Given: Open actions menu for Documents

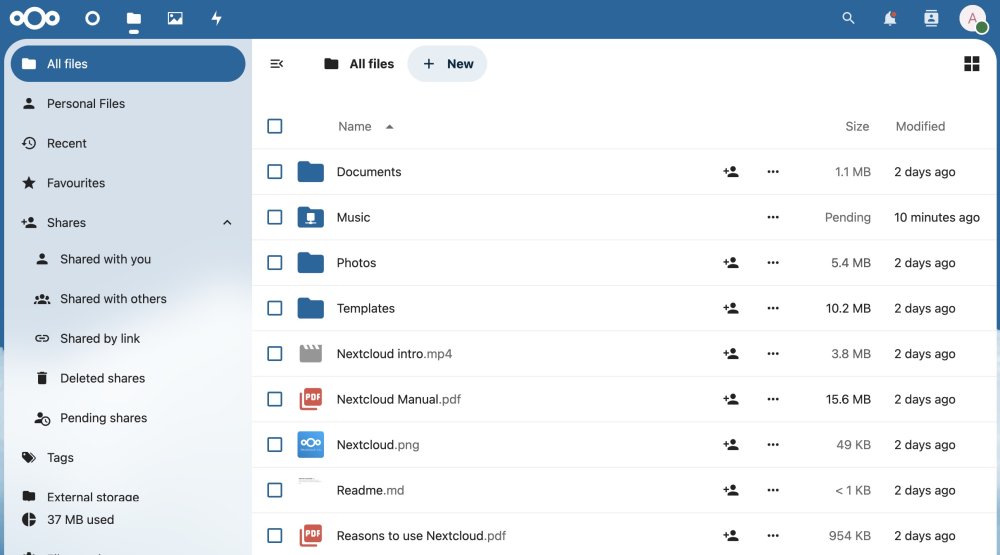Looking at the screenshot, I should (773, 172).
